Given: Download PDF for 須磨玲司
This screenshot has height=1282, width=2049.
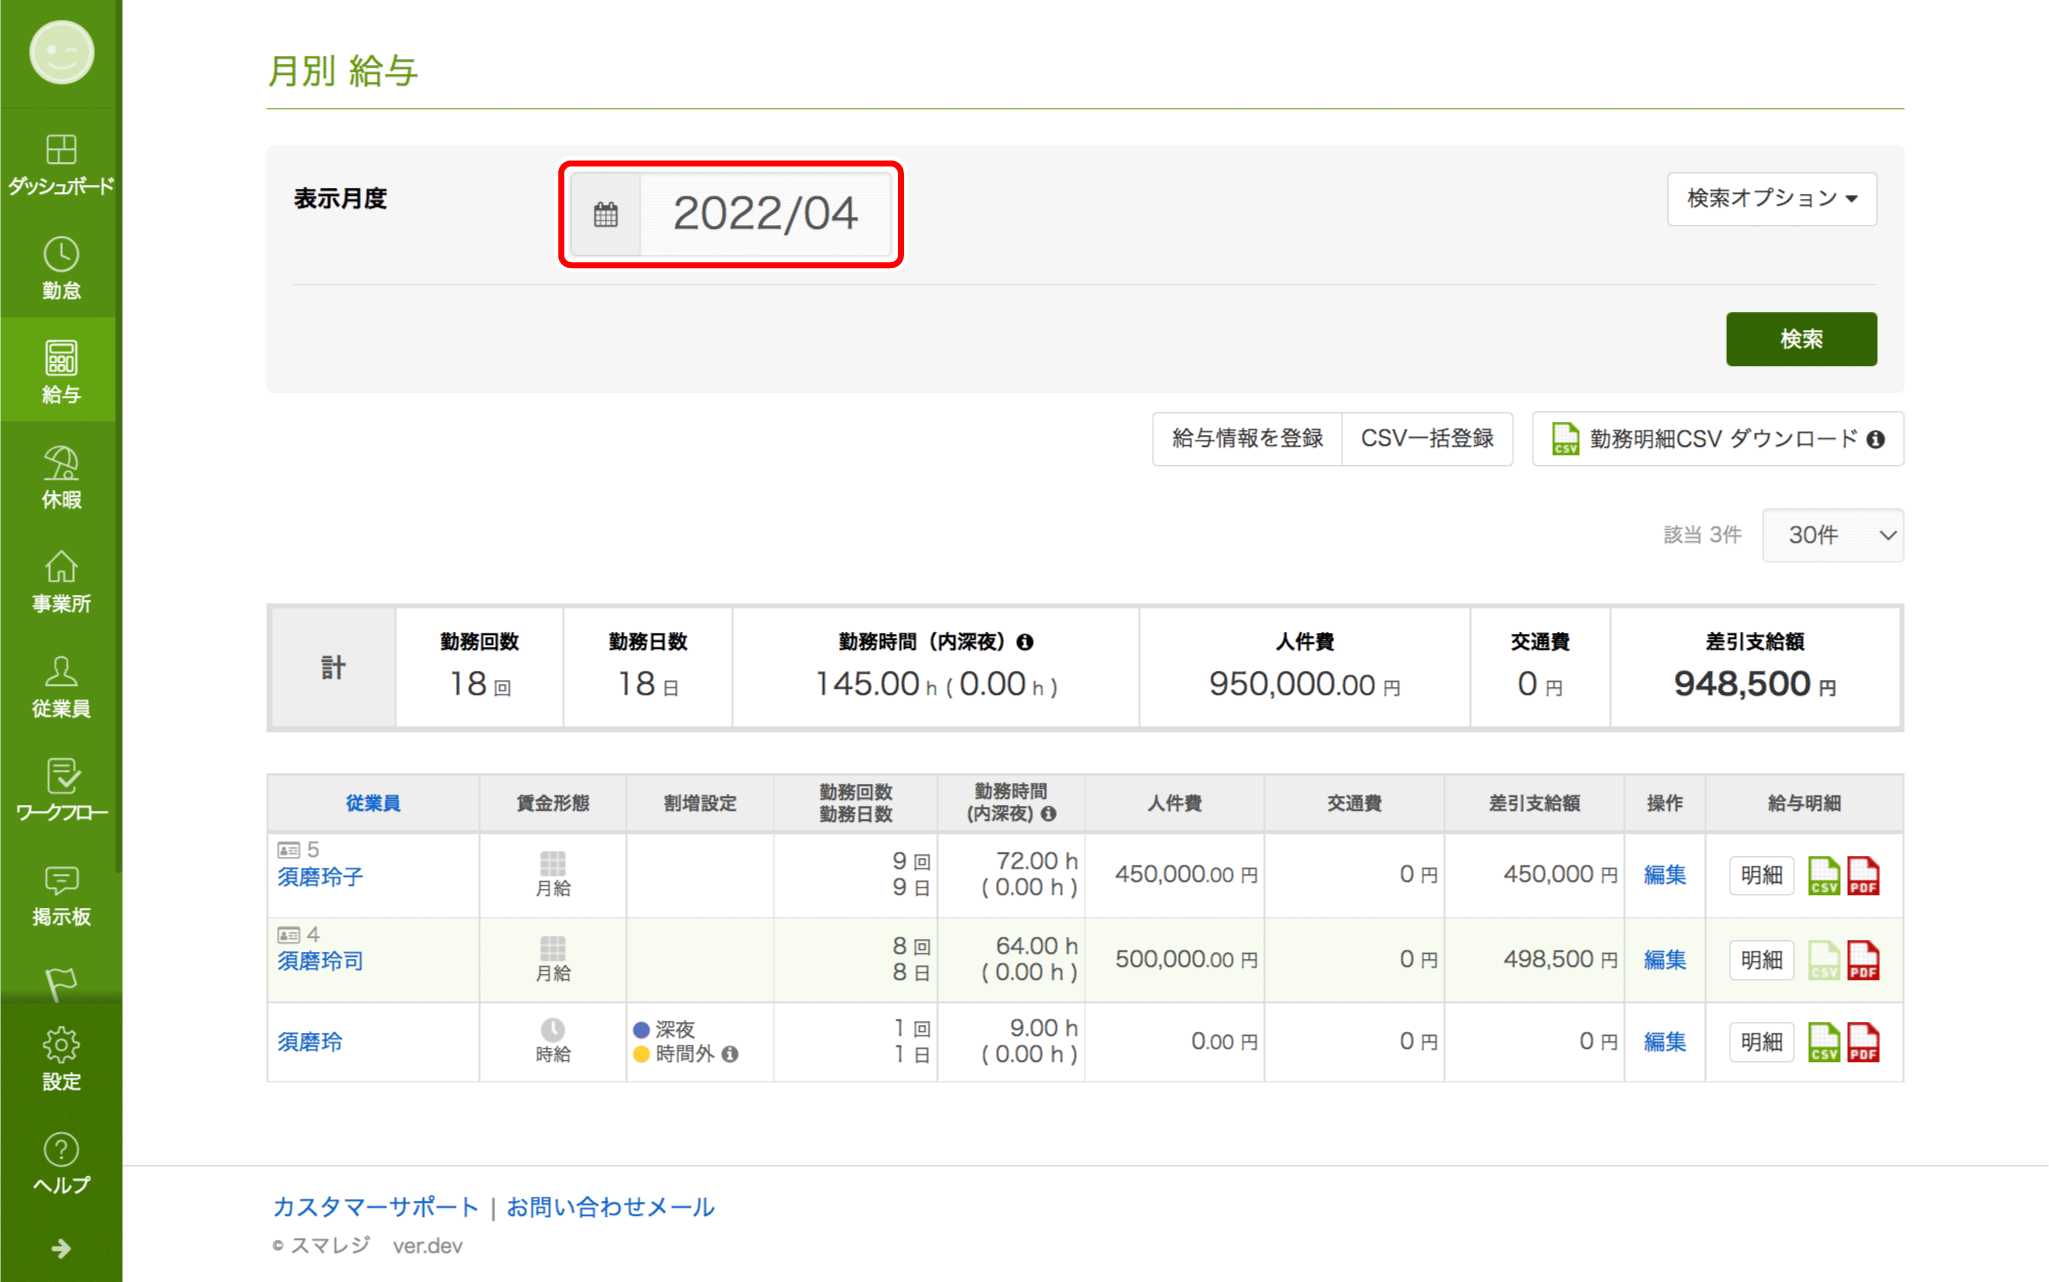Looking at the screenshot, I should [x=1863, y=960].
